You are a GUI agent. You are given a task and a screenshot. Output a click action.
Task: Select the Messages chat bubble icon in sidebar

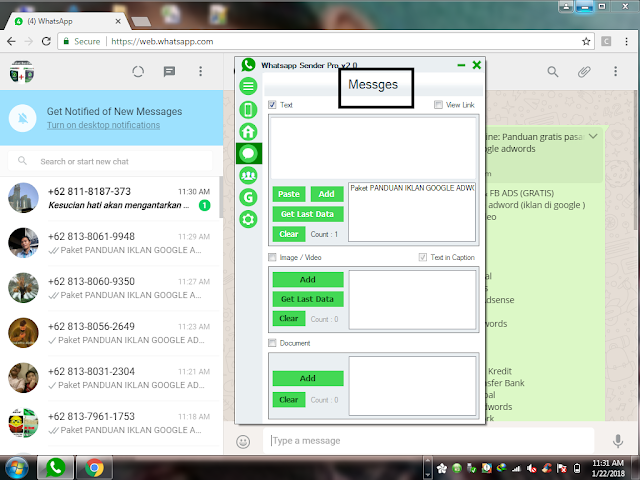pos(248,153)
